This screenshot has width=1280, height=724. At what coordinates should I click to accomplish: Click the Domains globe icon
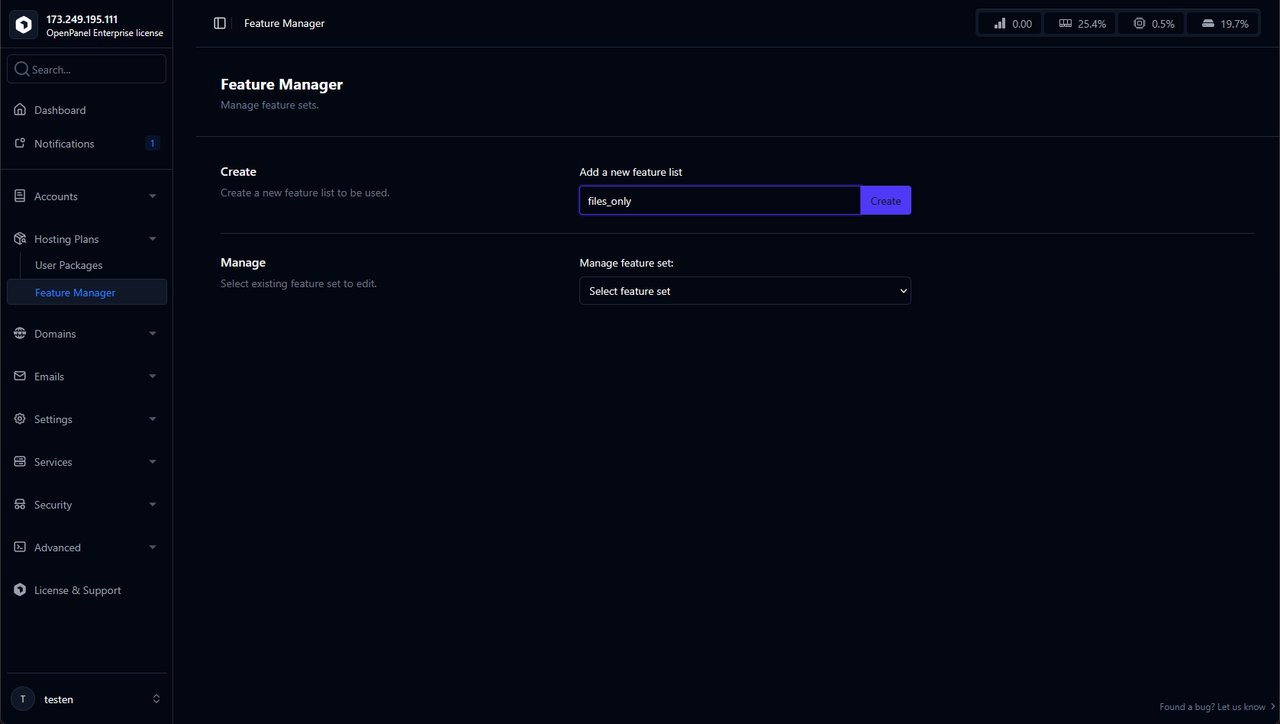(x=20, y=334)
